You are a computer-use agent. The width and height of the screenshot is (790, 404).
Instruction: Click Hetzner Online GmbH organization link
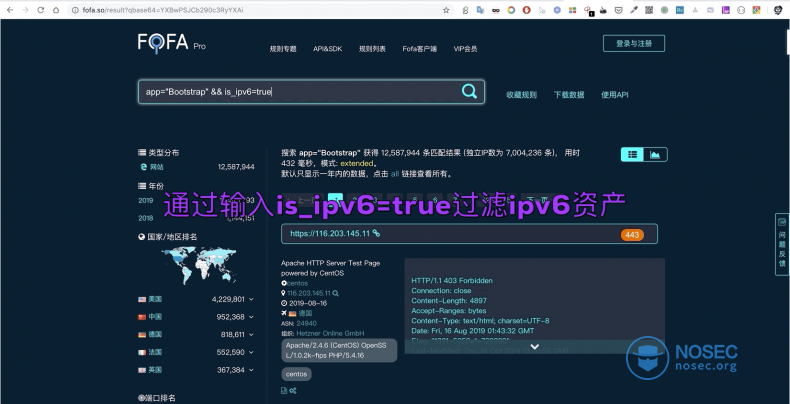(330, 333)
